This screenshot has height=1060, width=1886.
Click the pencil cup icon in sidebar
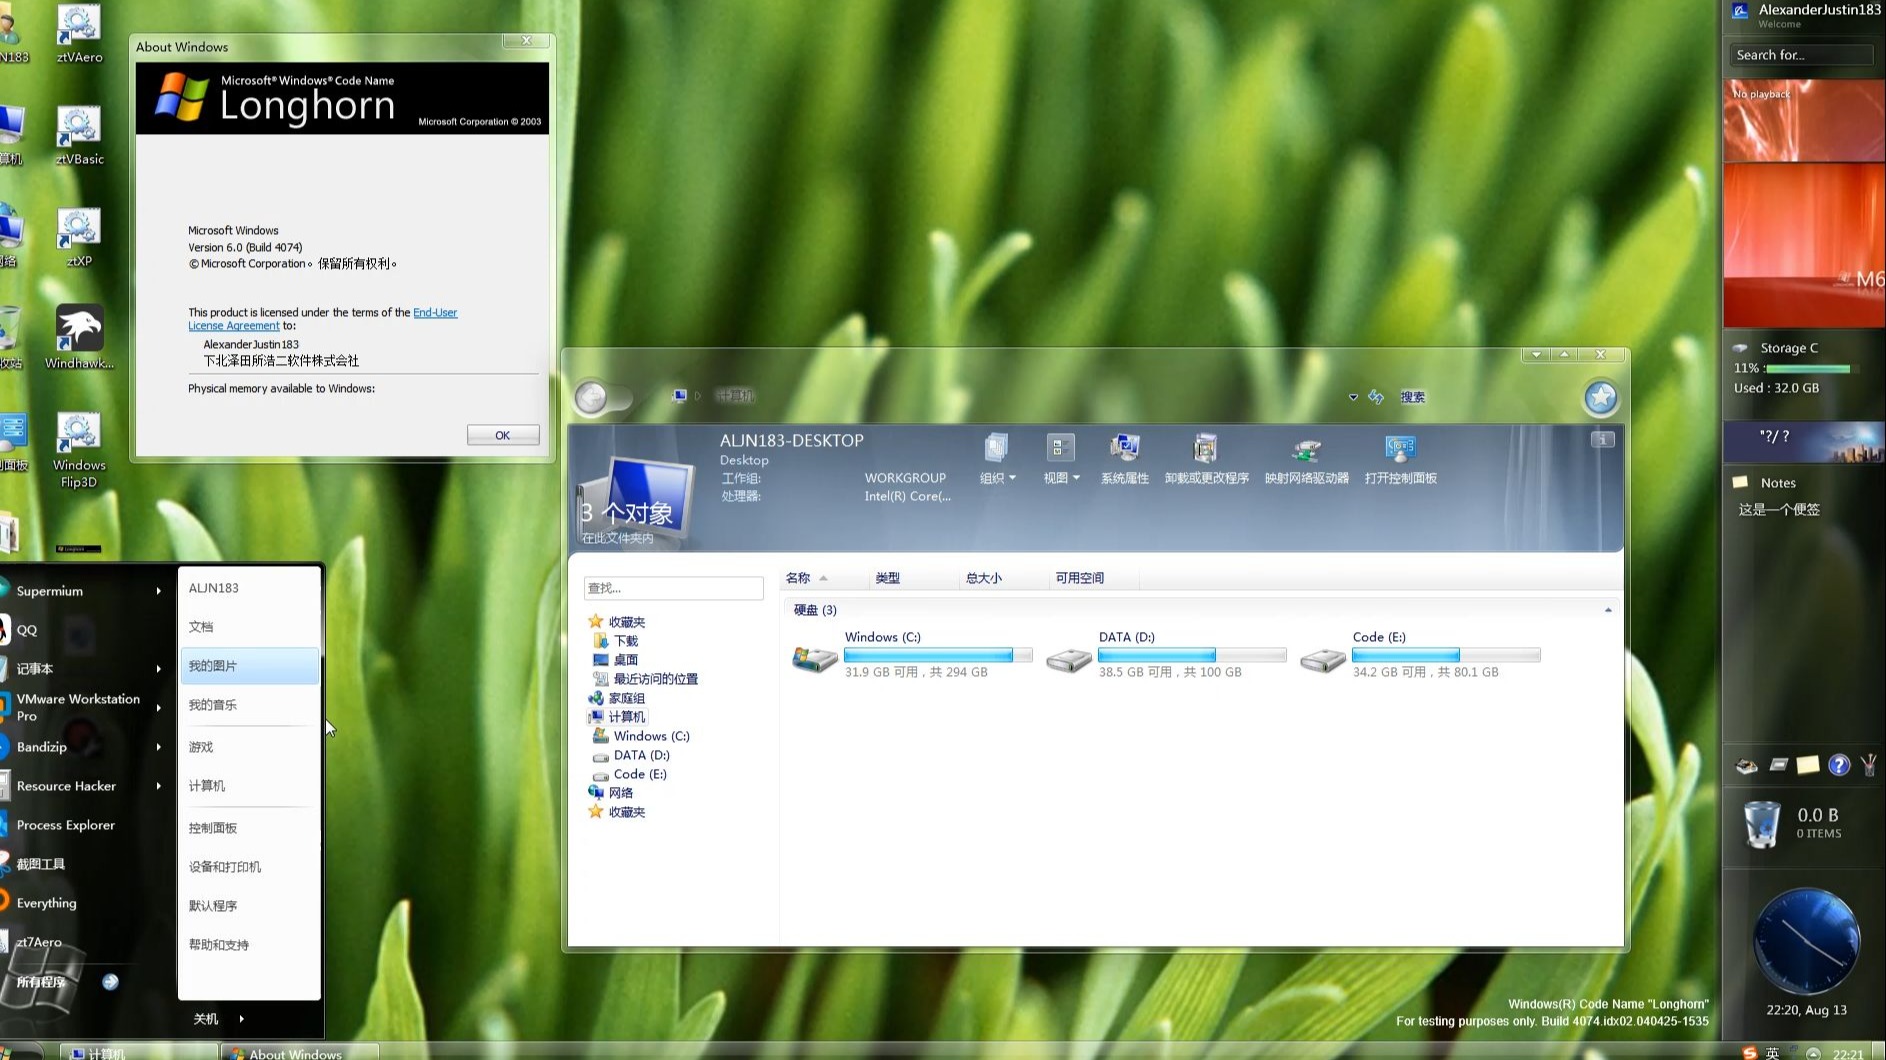click(x=1868, y=765)
